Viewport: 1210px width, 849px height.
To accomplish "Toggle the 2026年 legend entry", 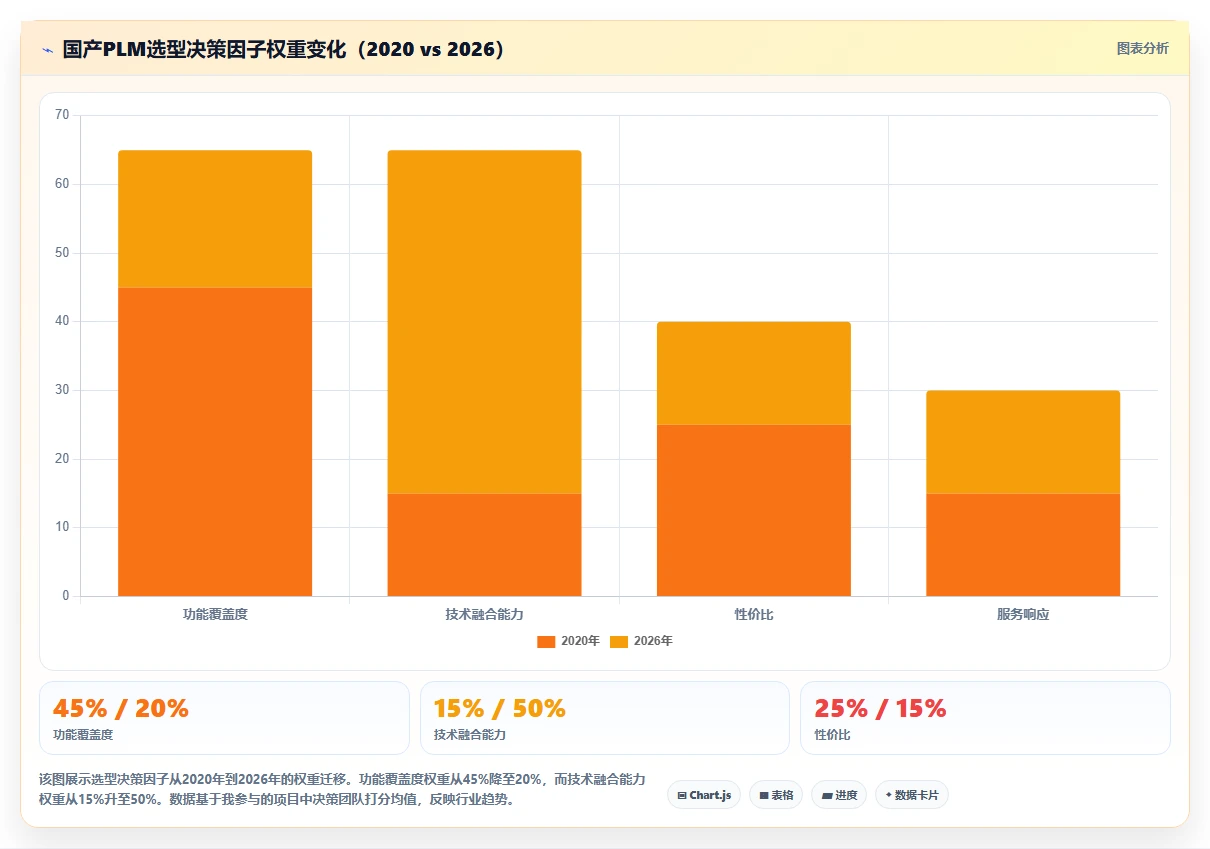I will coord(641,641).
